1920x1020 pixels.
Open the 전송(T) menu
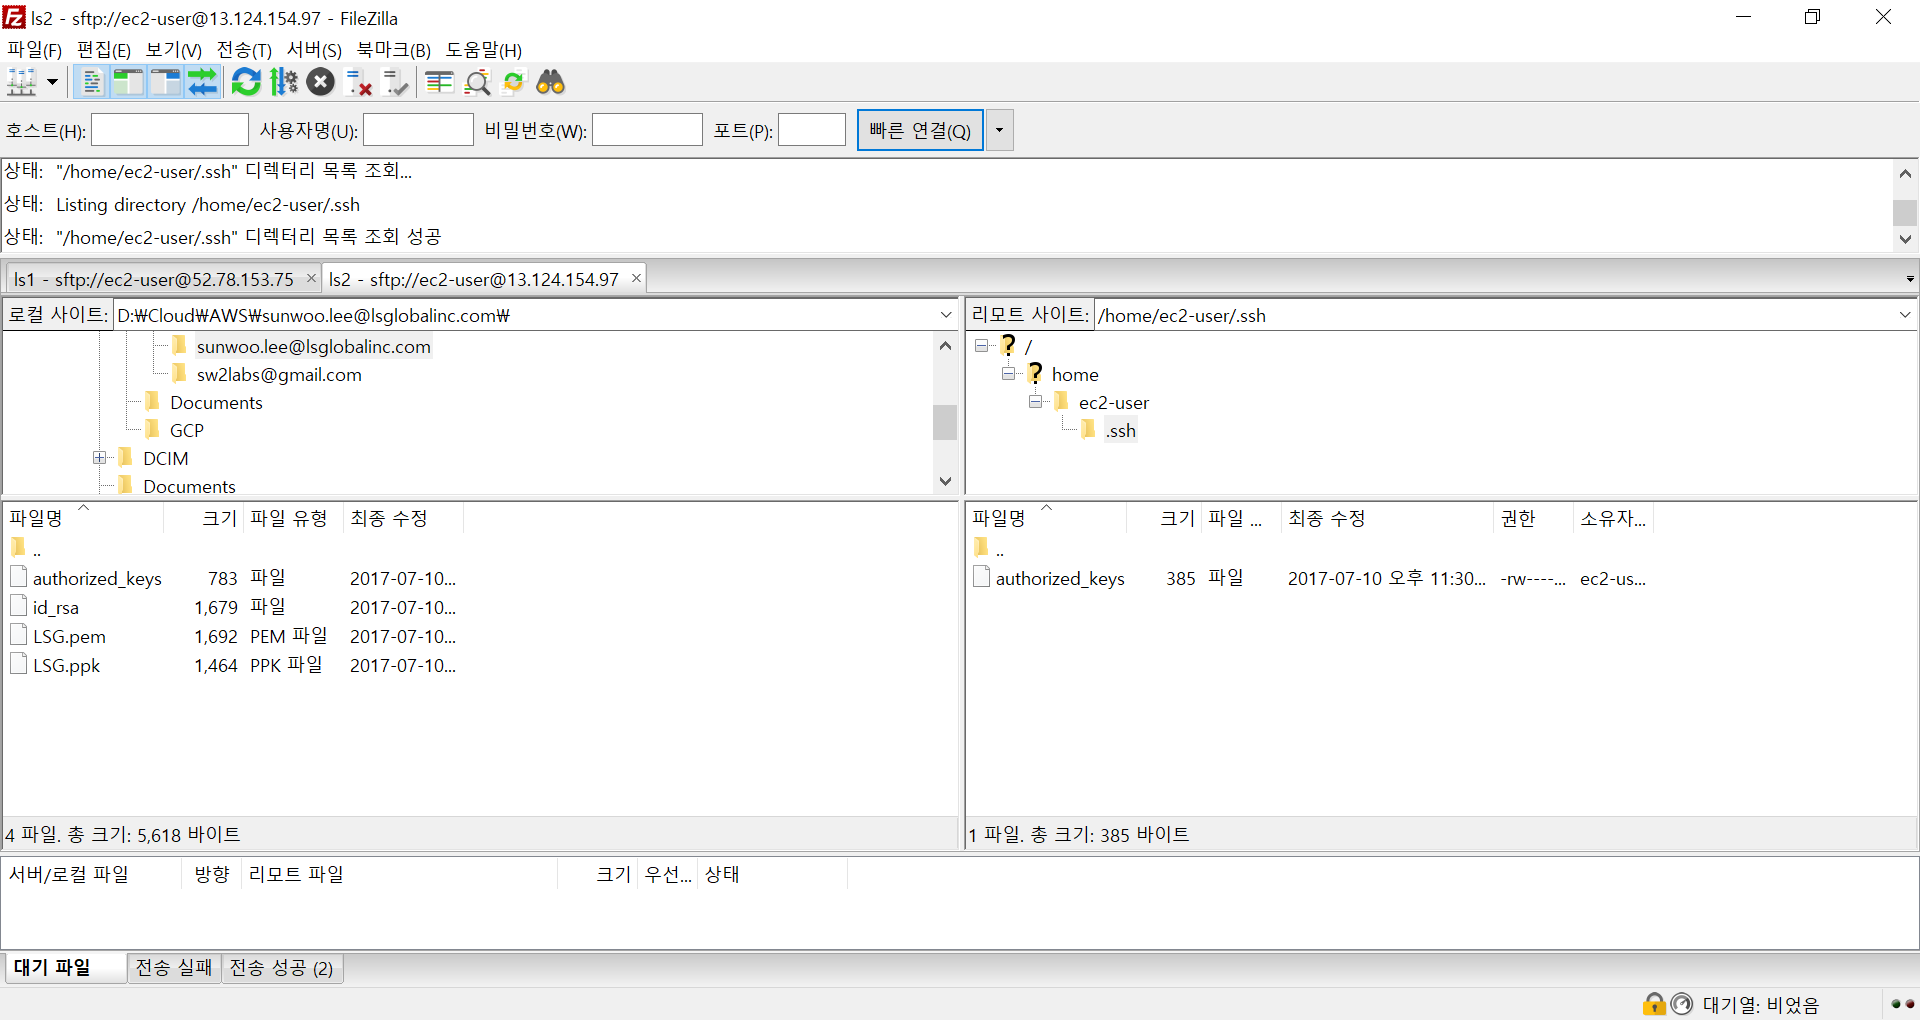pos(244,50)
